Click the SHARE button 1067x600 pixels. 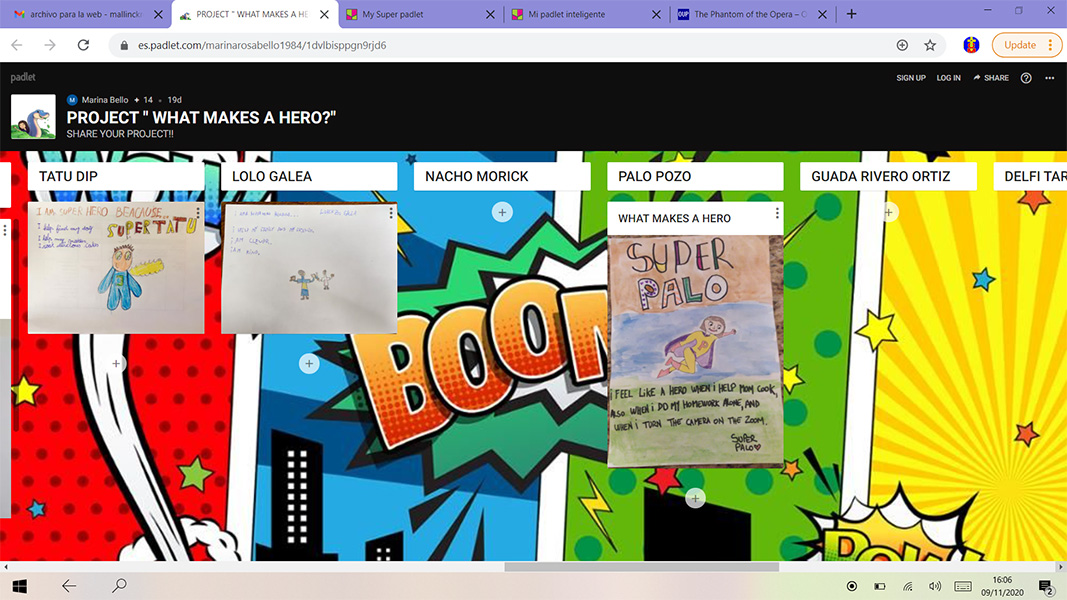point(991,78)
